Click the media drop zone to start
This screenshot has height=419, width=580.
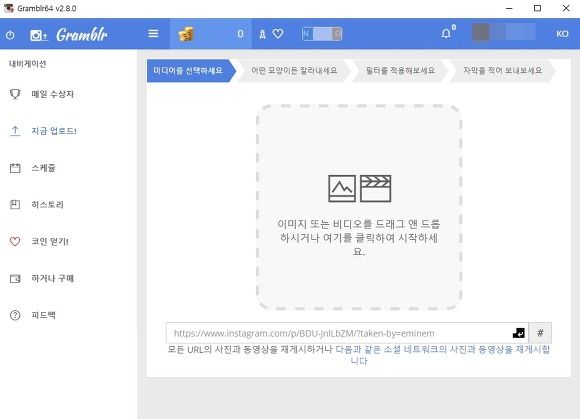359,207
